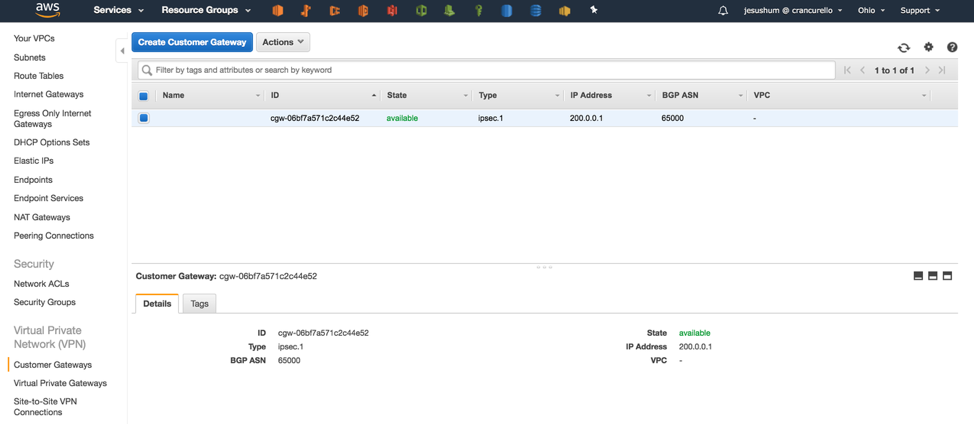Open the Support dropdown menu
The height and width of the screenshot is (424, 974).
920,11
